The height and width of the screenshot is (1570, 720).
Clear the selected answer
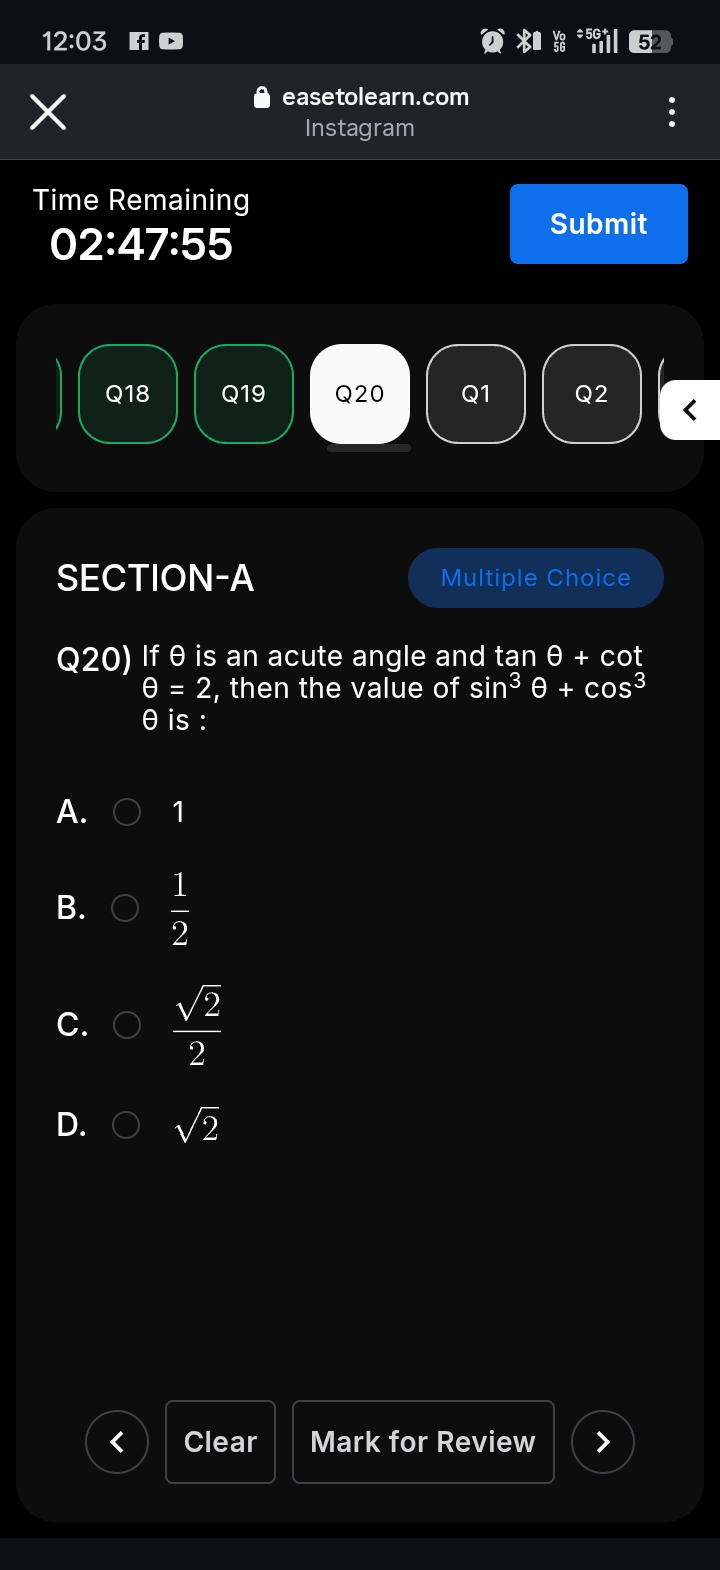(220, 1442)
